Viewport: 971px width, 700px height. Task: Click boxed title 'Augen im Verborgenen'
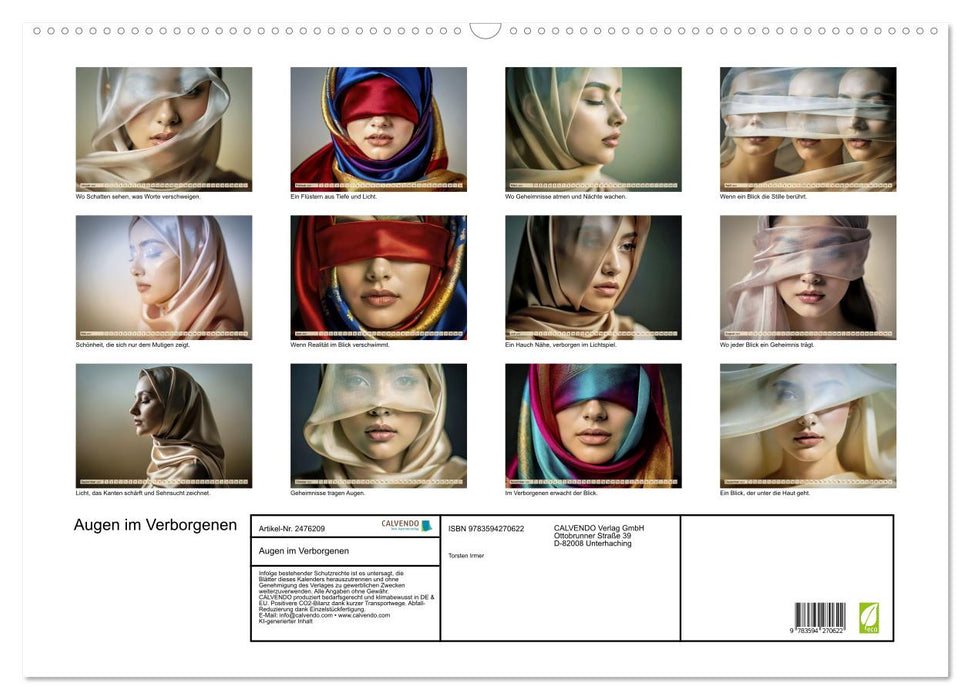pos(303,551)
